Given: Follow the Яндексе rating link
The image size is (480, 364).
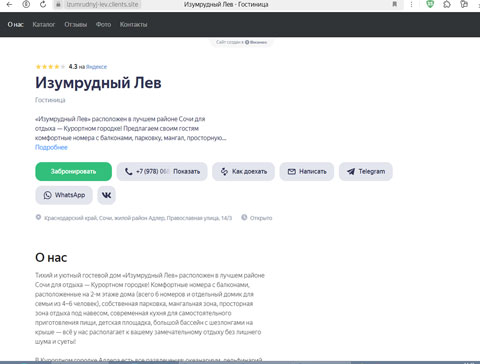Looking at the screenshot, I should tap(96, 67).
